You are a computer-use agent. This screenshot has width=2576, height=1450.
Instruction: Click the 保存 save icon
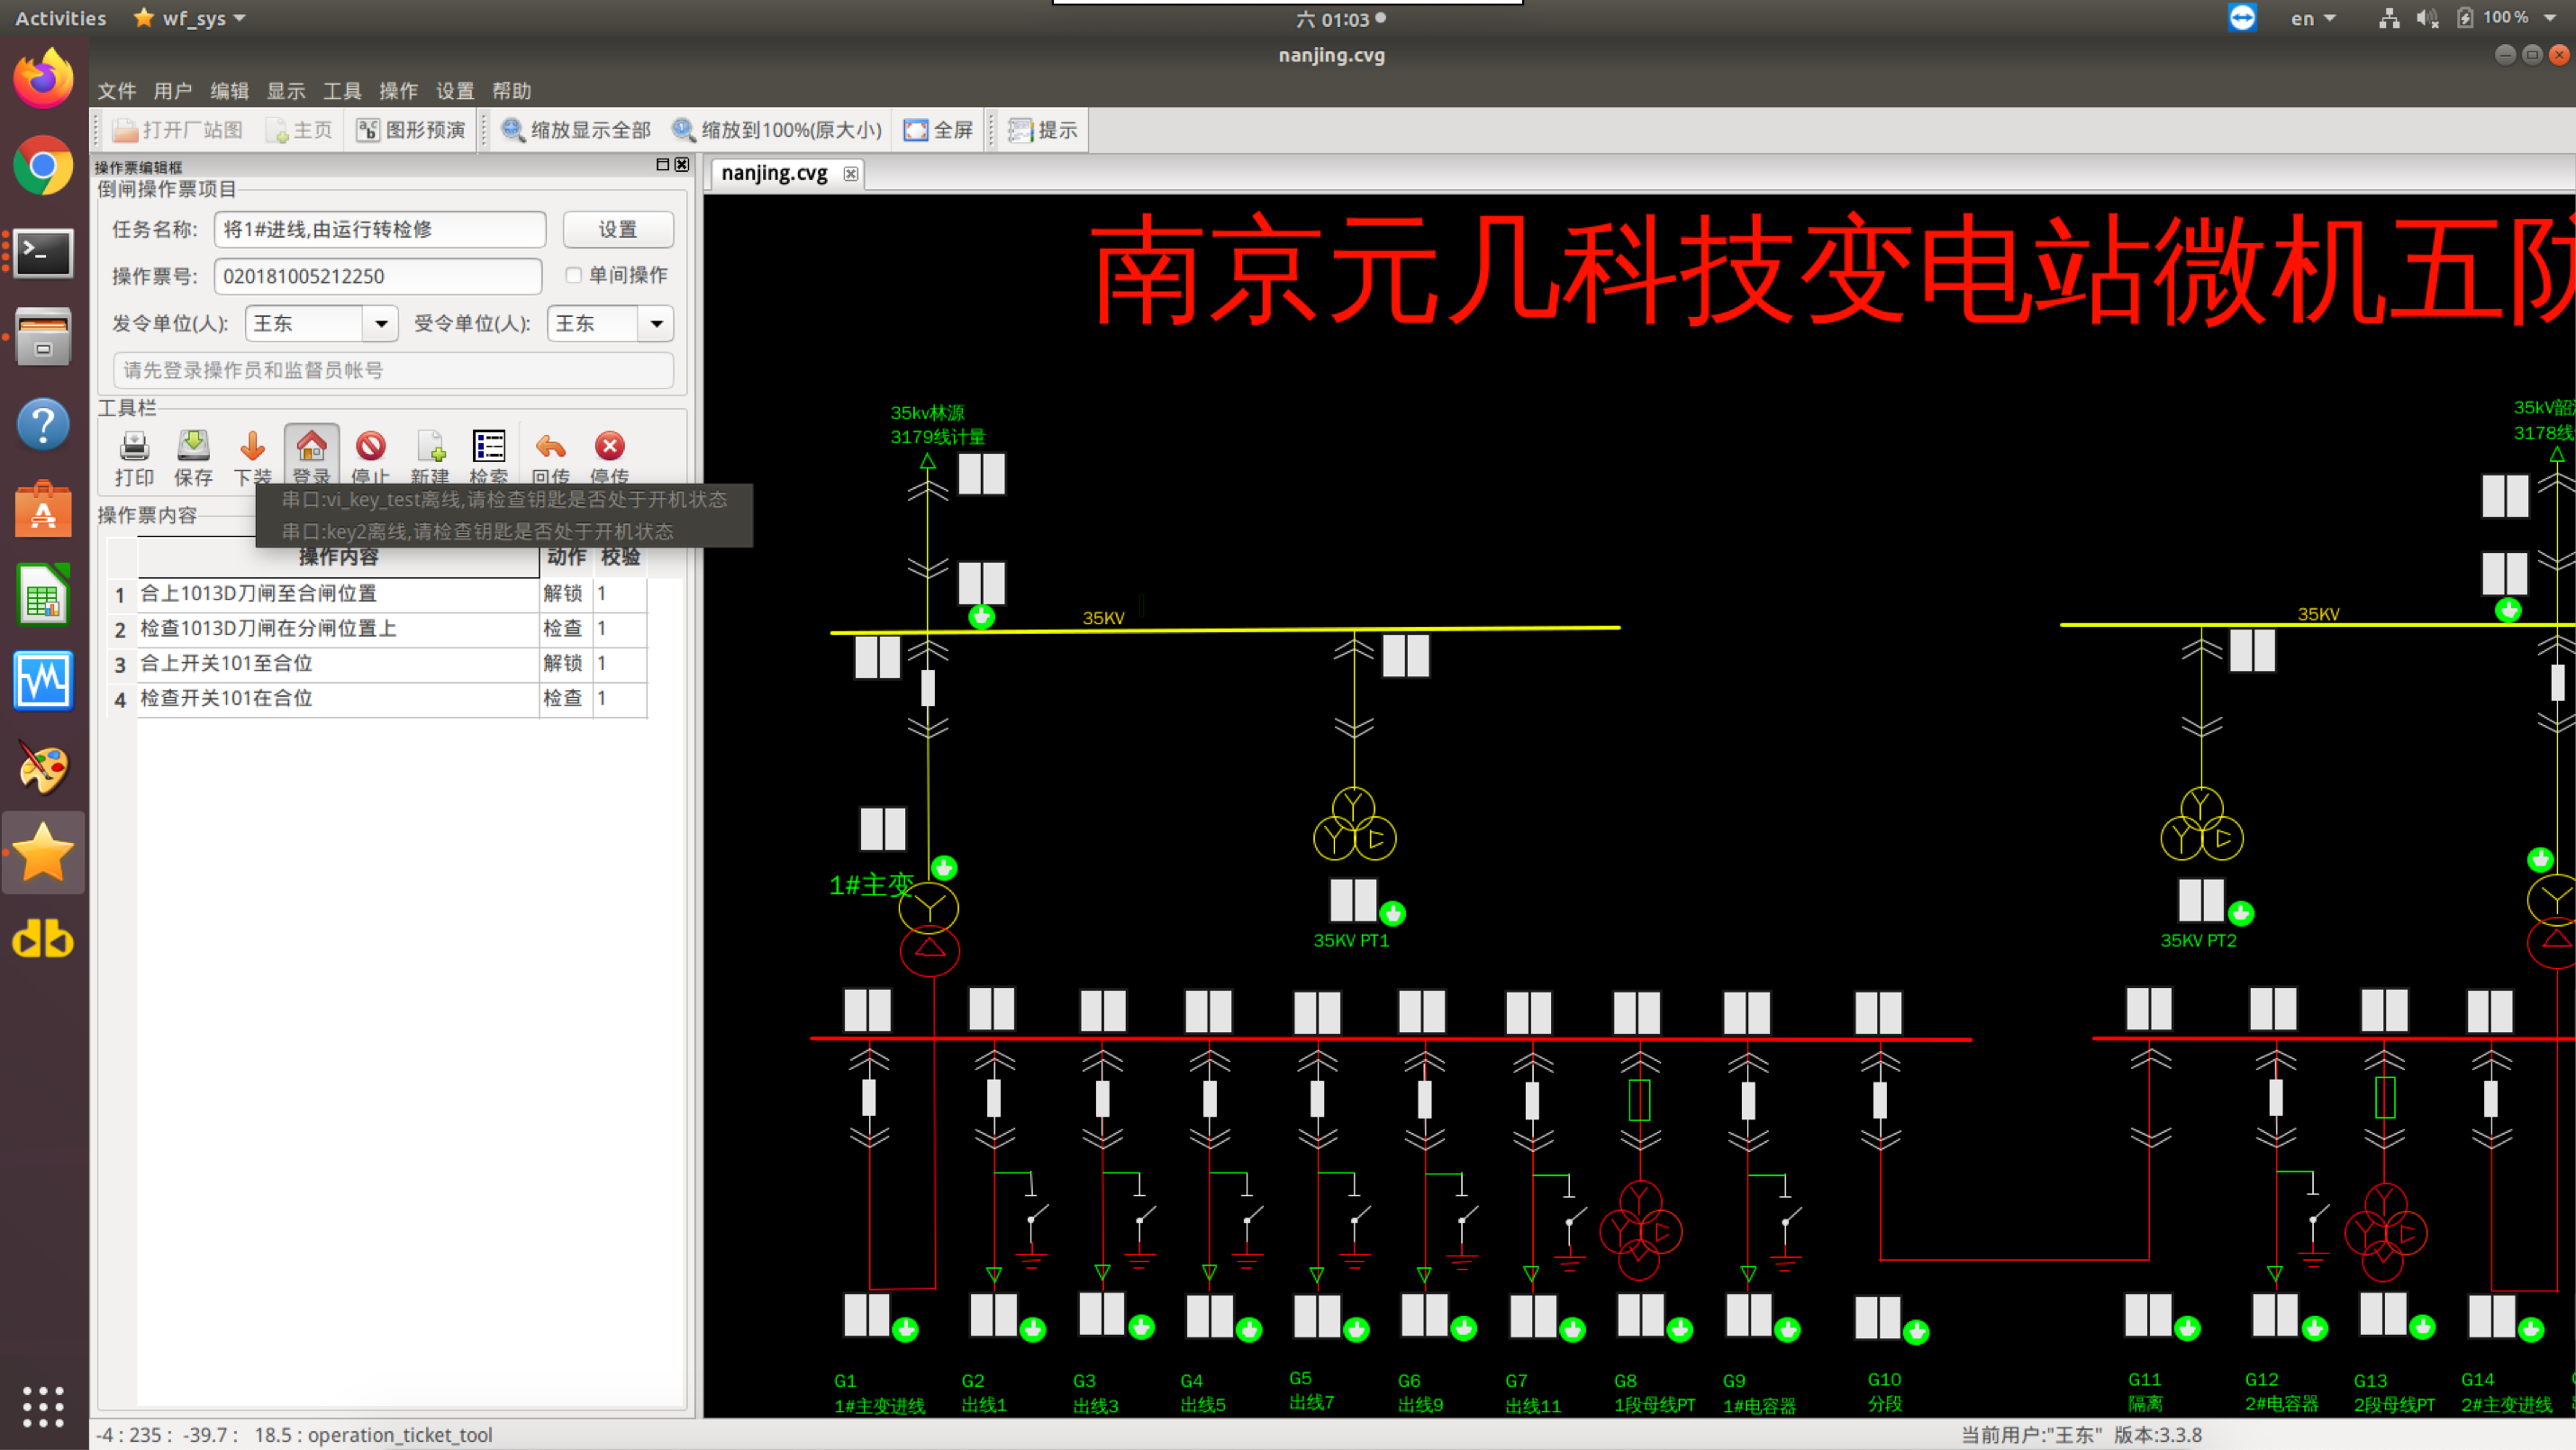(193, 447)
